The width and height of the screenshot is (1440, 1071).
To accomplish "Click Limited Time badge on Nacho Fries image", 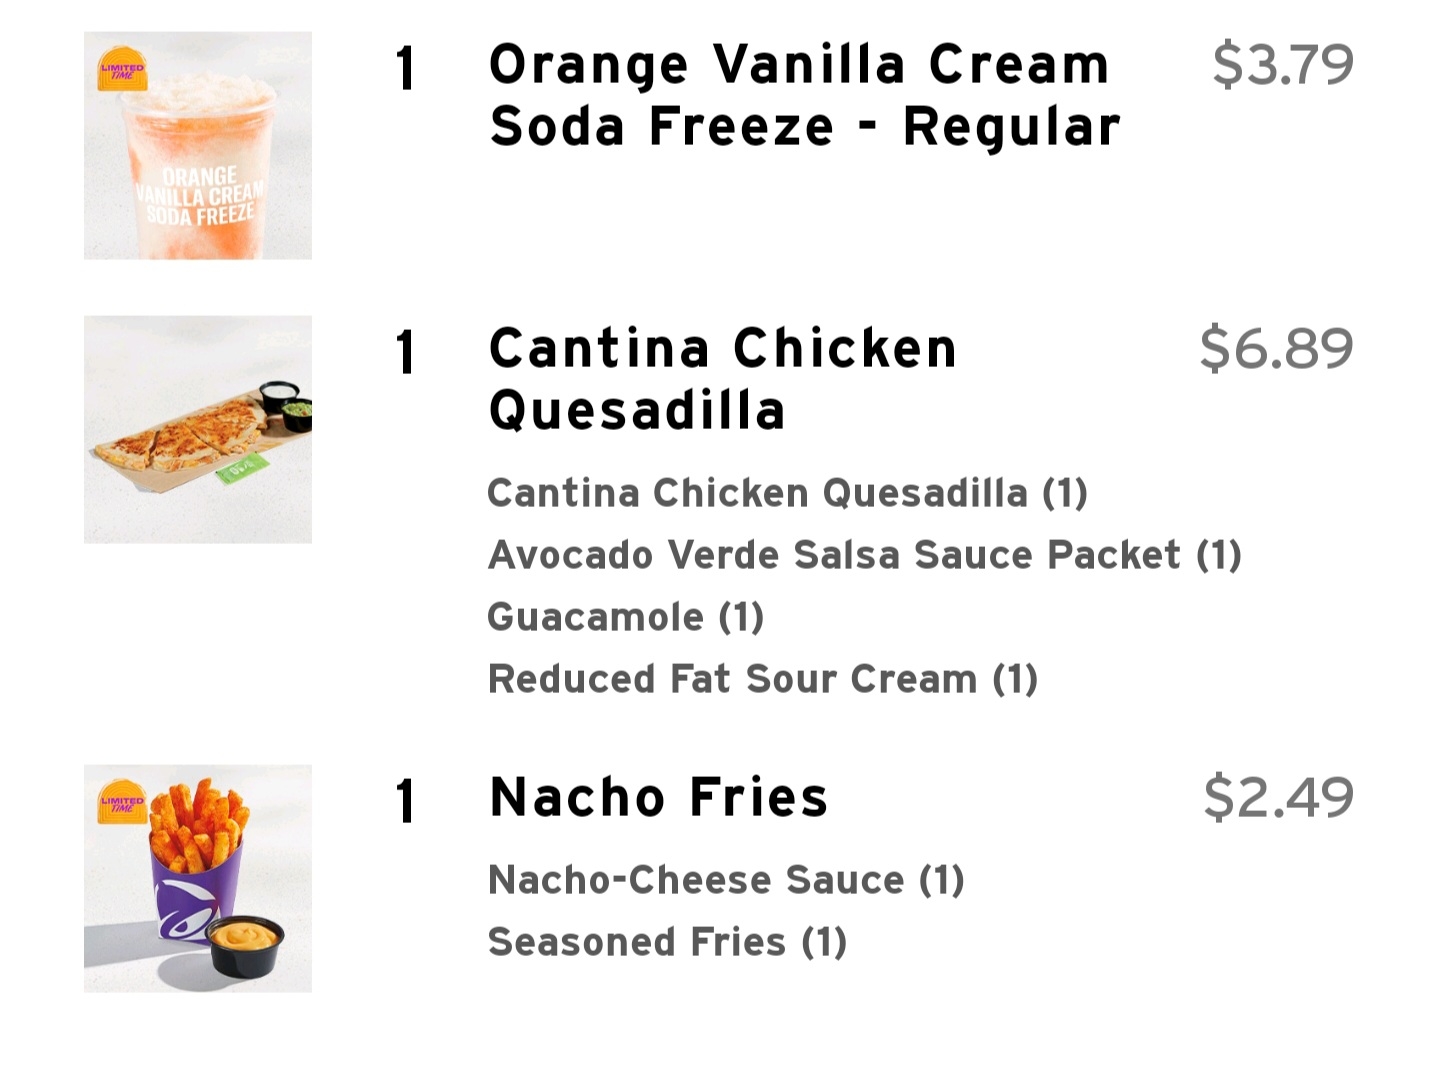I will pyautogui.click(x=122, y=803).
